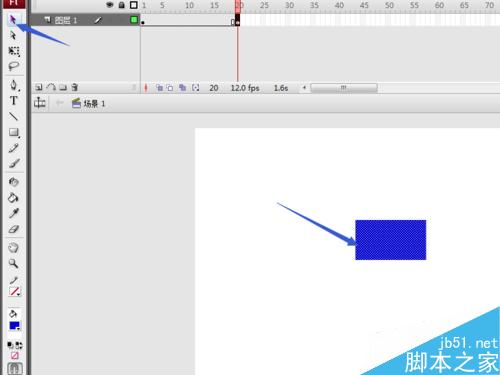
Task: Toggle Snap to Objects magnet
Action: [x=15, y=368]
